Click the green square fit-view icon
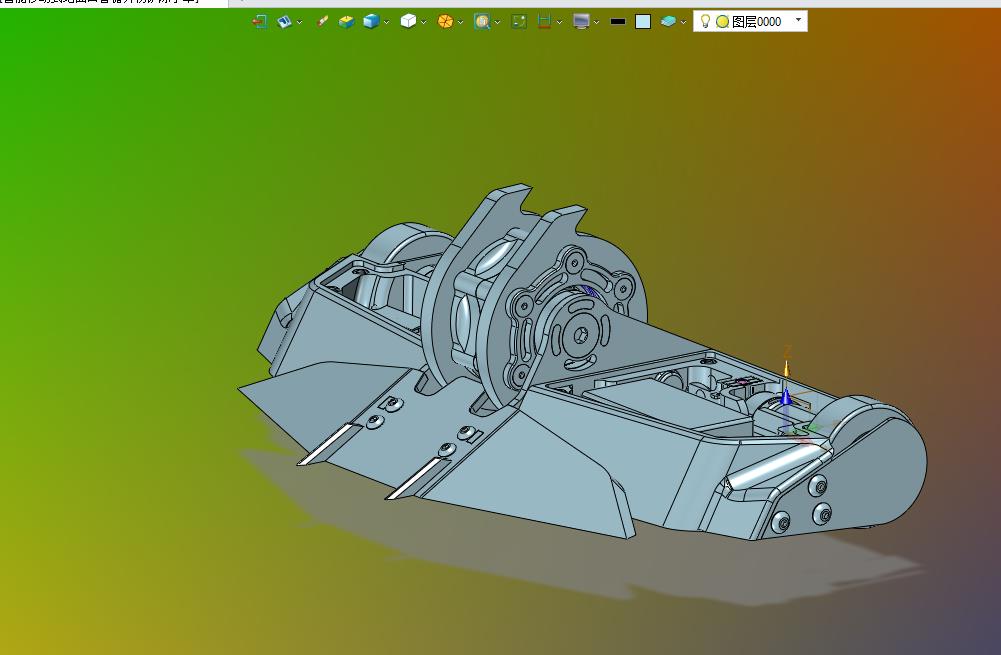The height and width of the screenshot is (655, 1001). 519,22
